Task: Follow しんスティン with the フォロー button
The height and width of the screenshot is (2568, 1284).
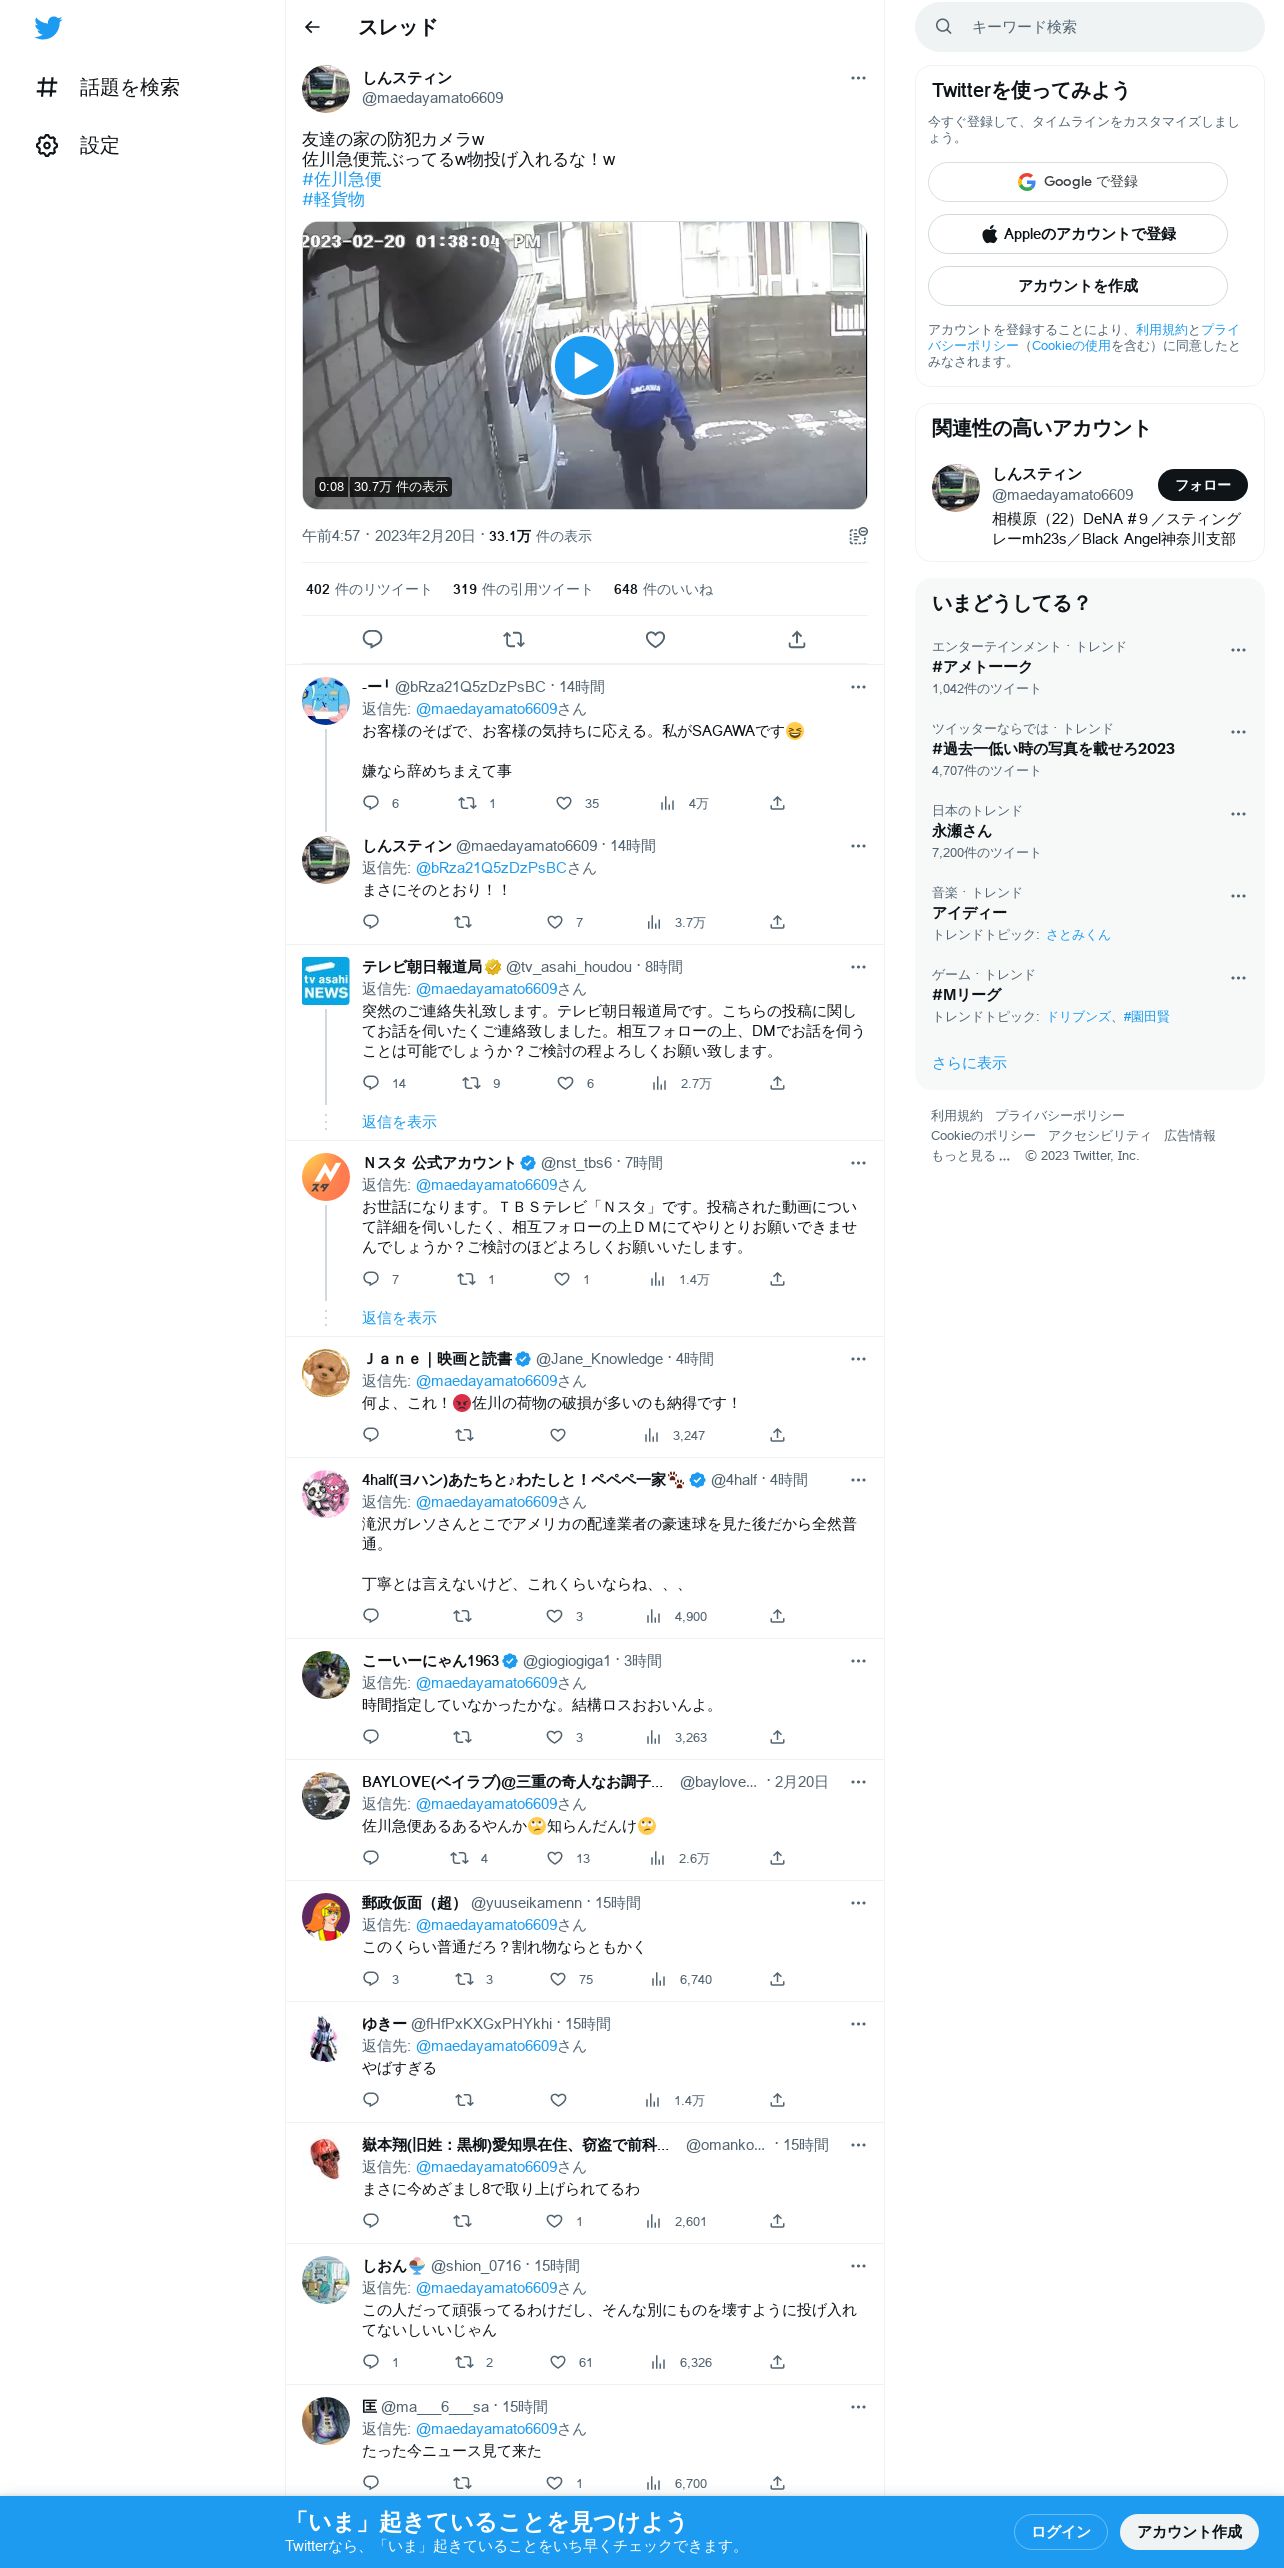Action: pyautogui.click(x=1202, y=485)
